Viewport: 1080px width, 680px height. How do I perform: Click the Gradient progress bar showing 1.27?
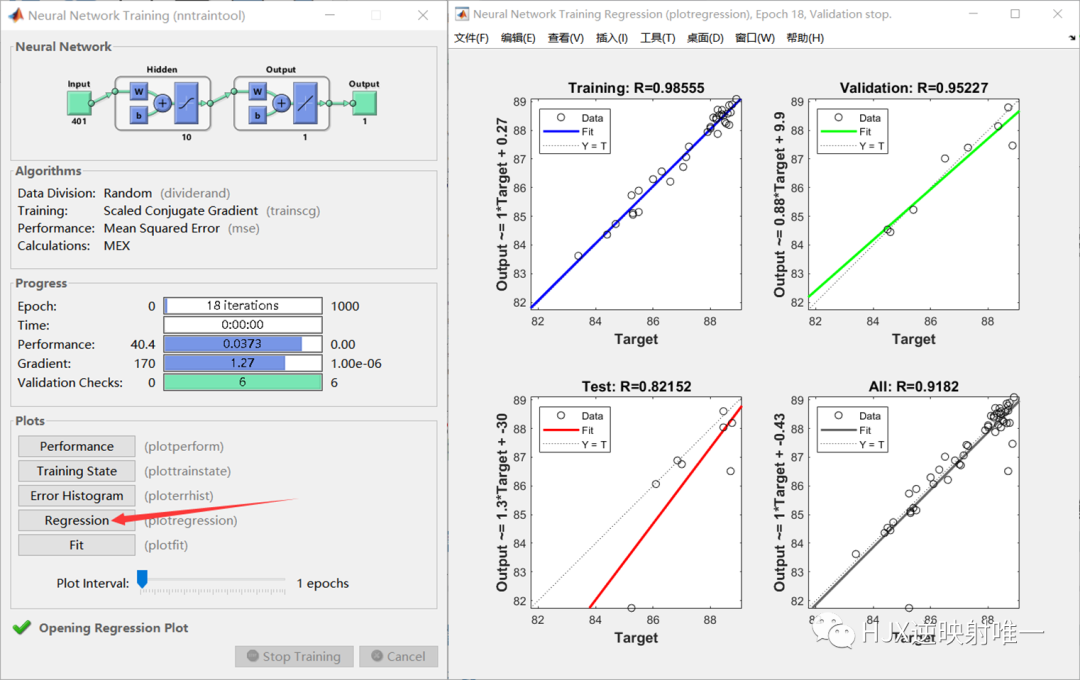tap(242, 363)
